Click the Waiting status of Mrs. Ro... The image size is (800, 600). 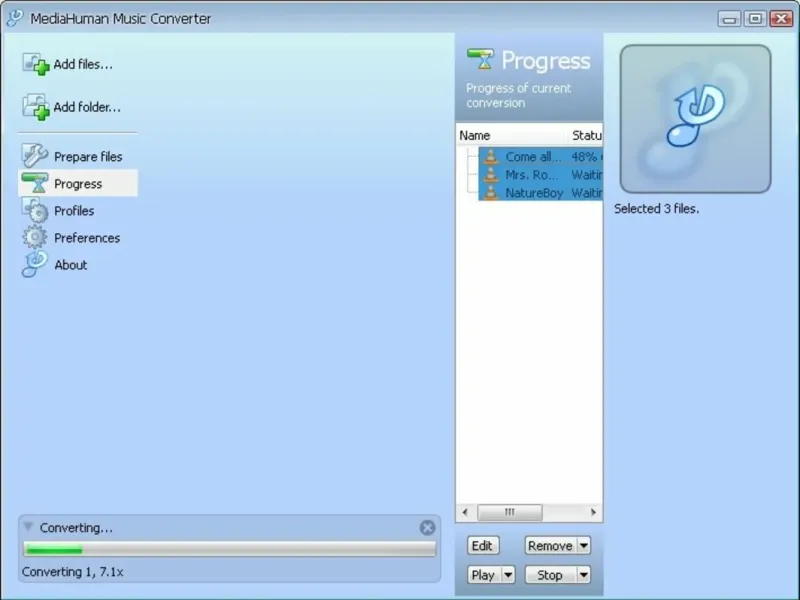tap(587, 174)
